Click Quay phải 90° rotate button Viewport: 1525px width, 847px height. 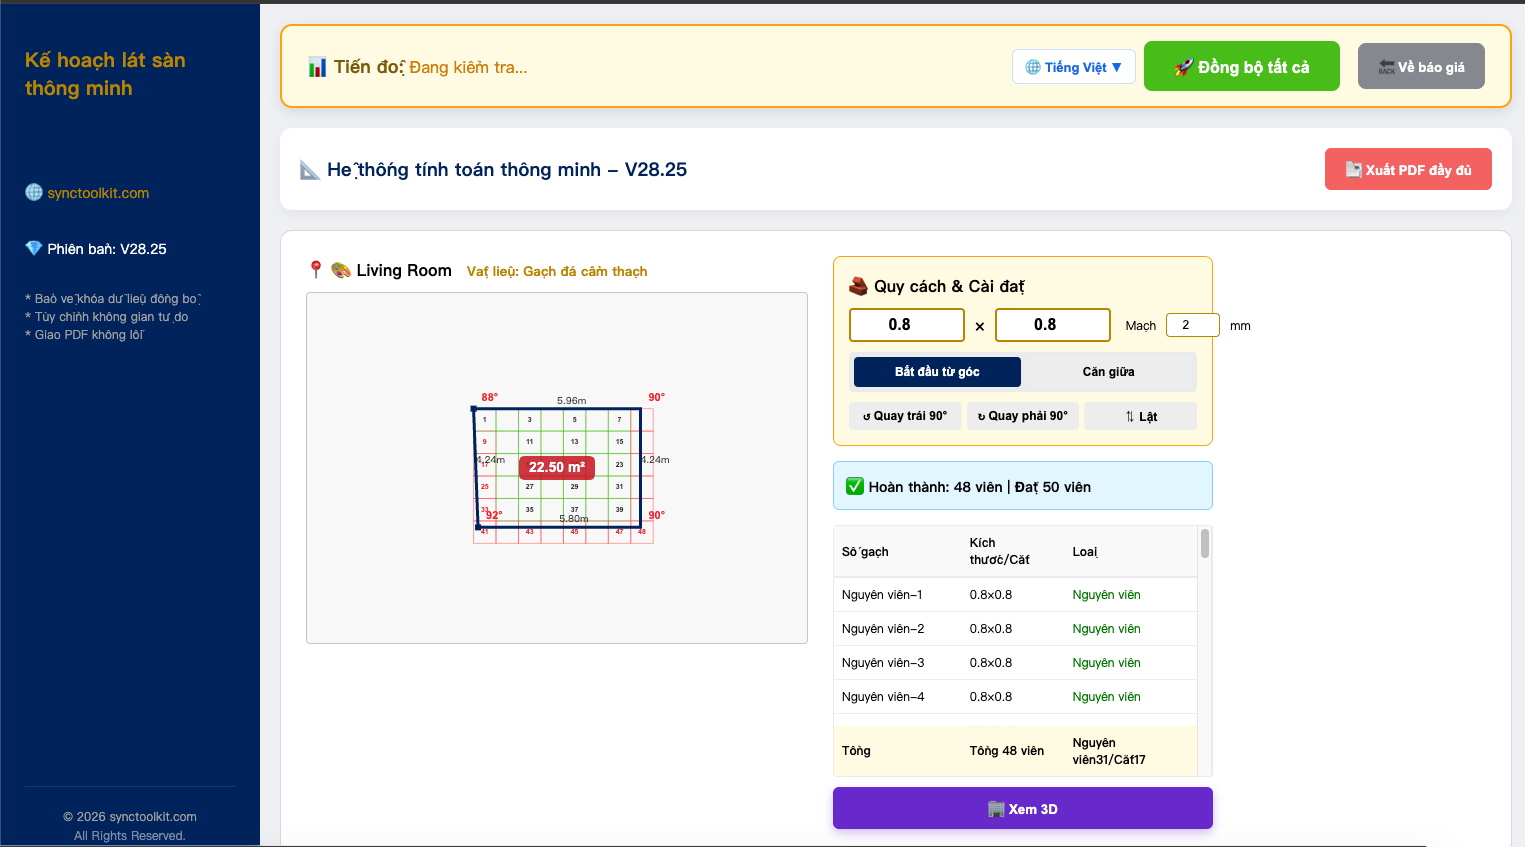click(1023, 416)
